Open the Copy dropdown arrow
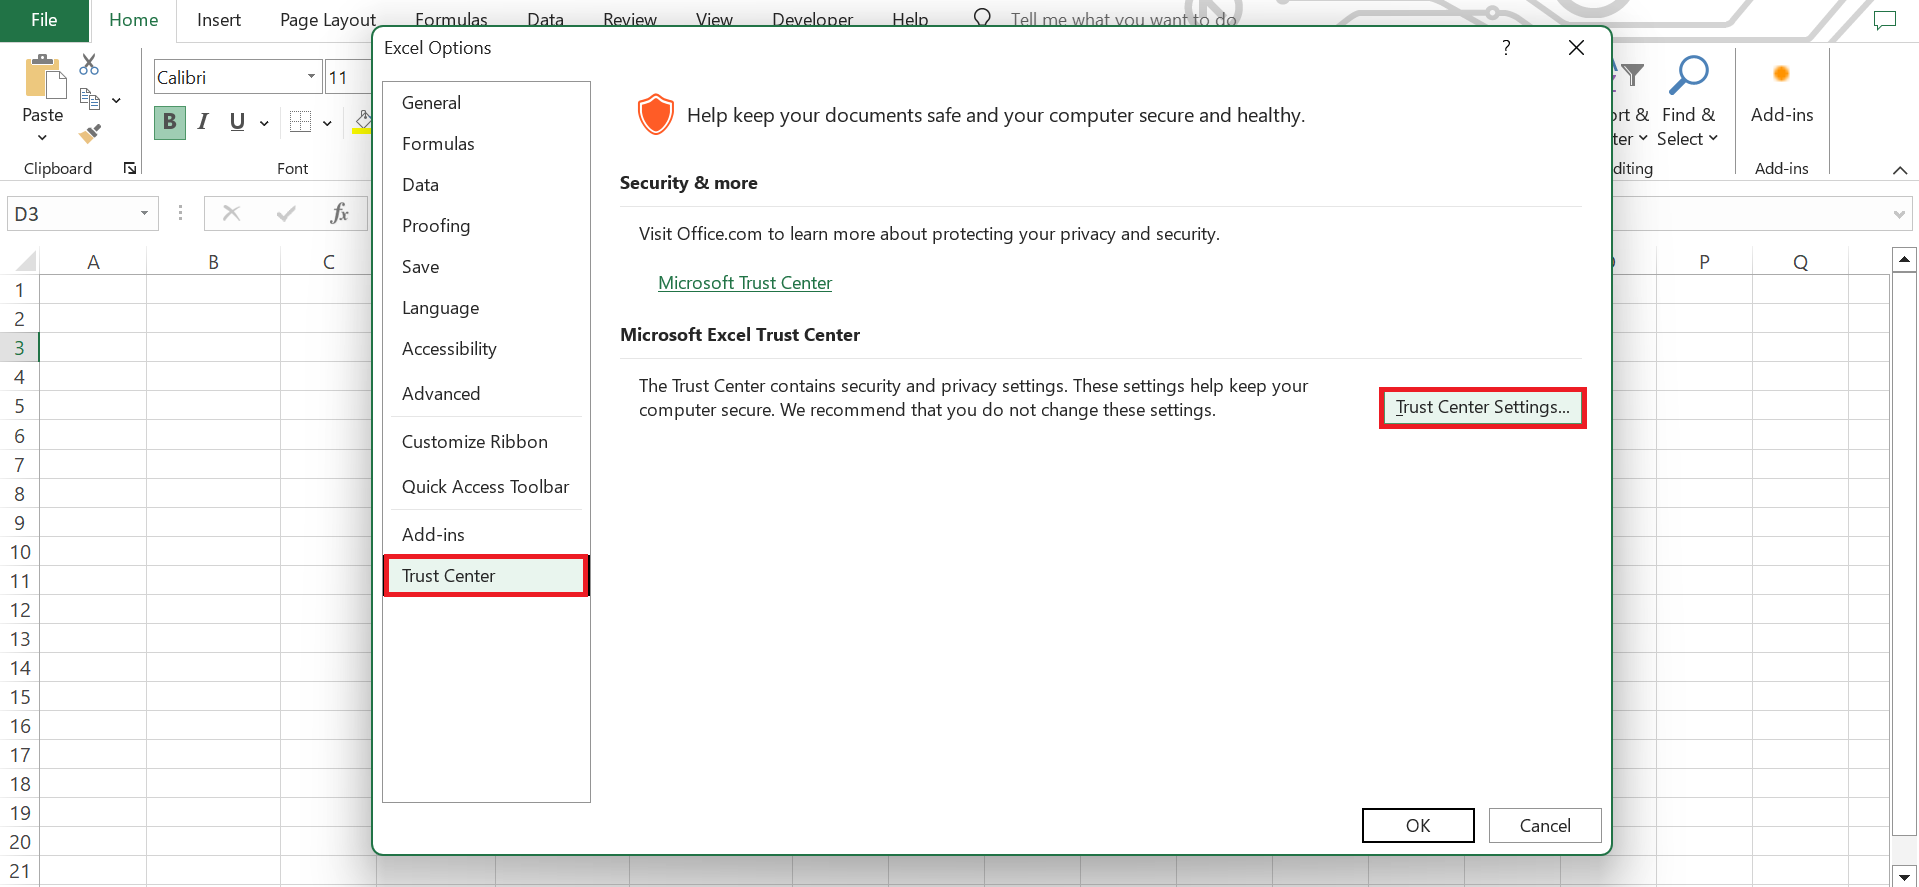1919x887 pixels. pos(116,100)
